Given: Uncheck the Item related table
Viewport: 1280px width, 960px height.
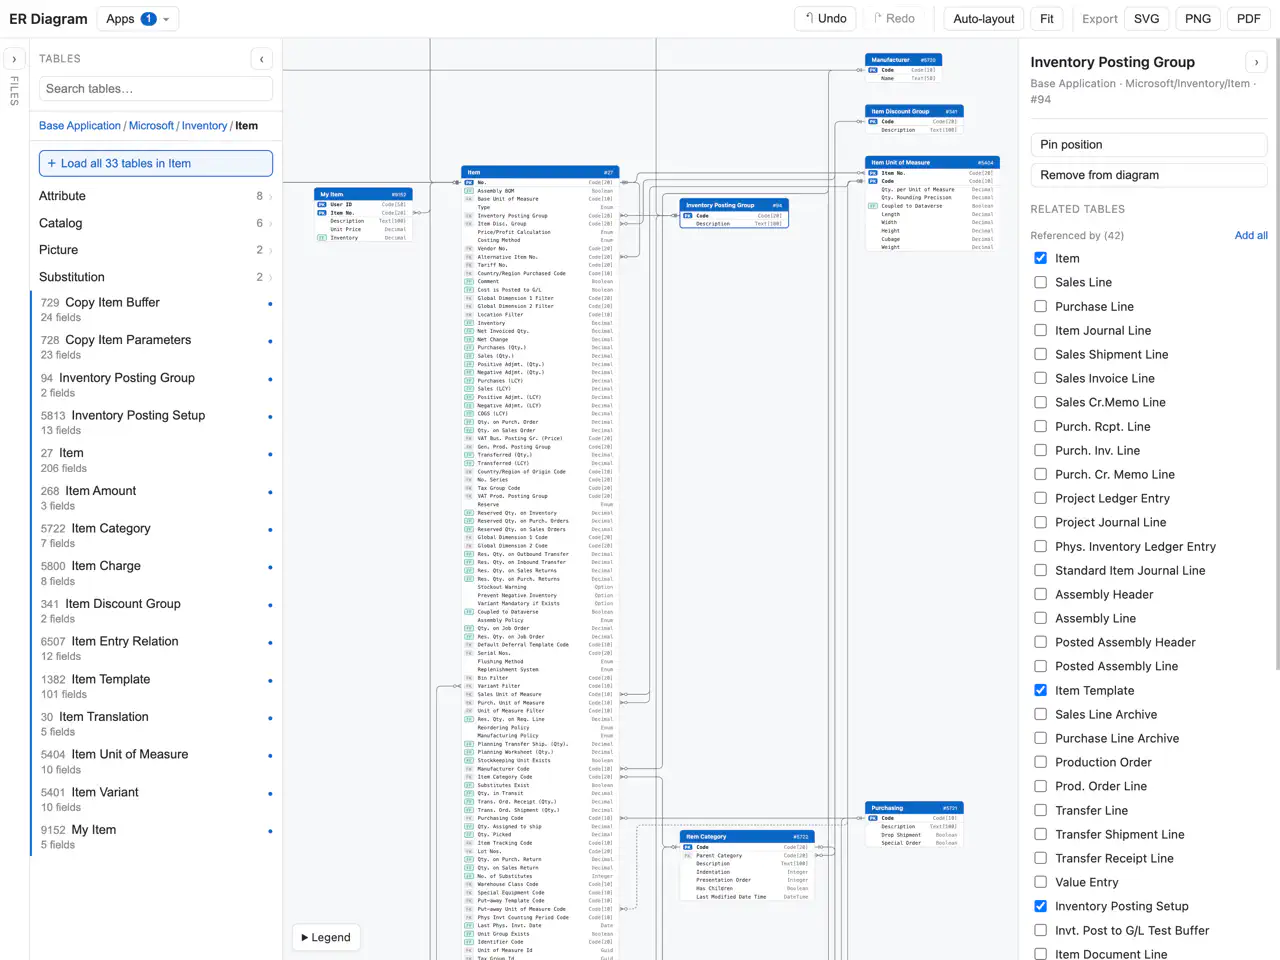Looking at the screenshot, I should (1040, 258).
